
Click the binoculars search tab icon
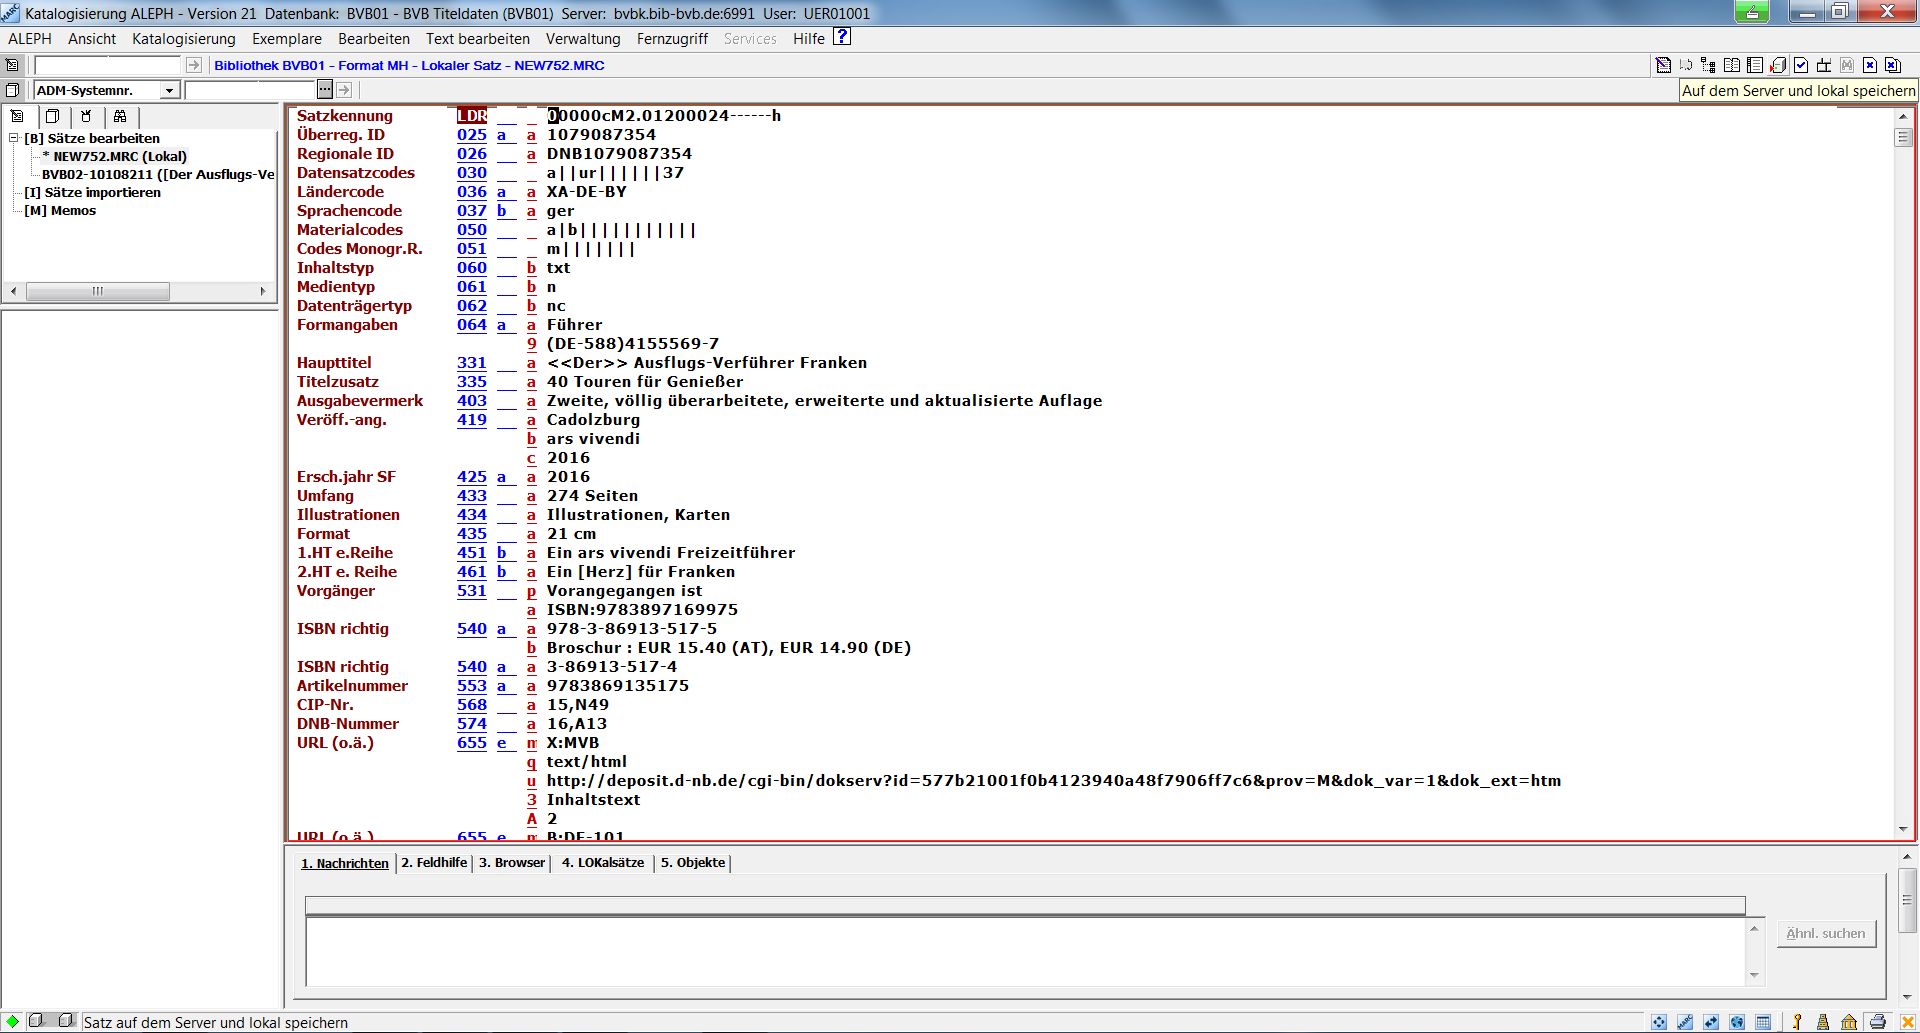click(x=120, y=116)
